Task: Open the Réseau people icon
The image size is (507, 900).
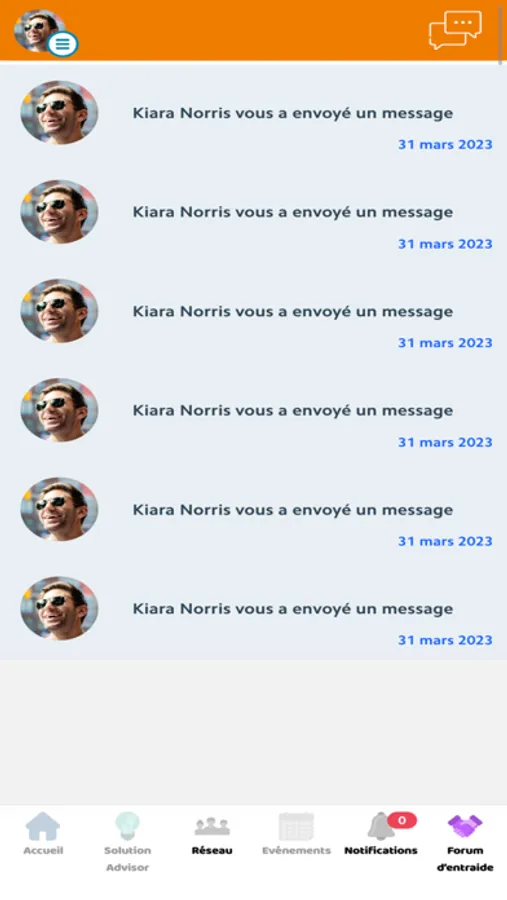Action: point(212,827)
